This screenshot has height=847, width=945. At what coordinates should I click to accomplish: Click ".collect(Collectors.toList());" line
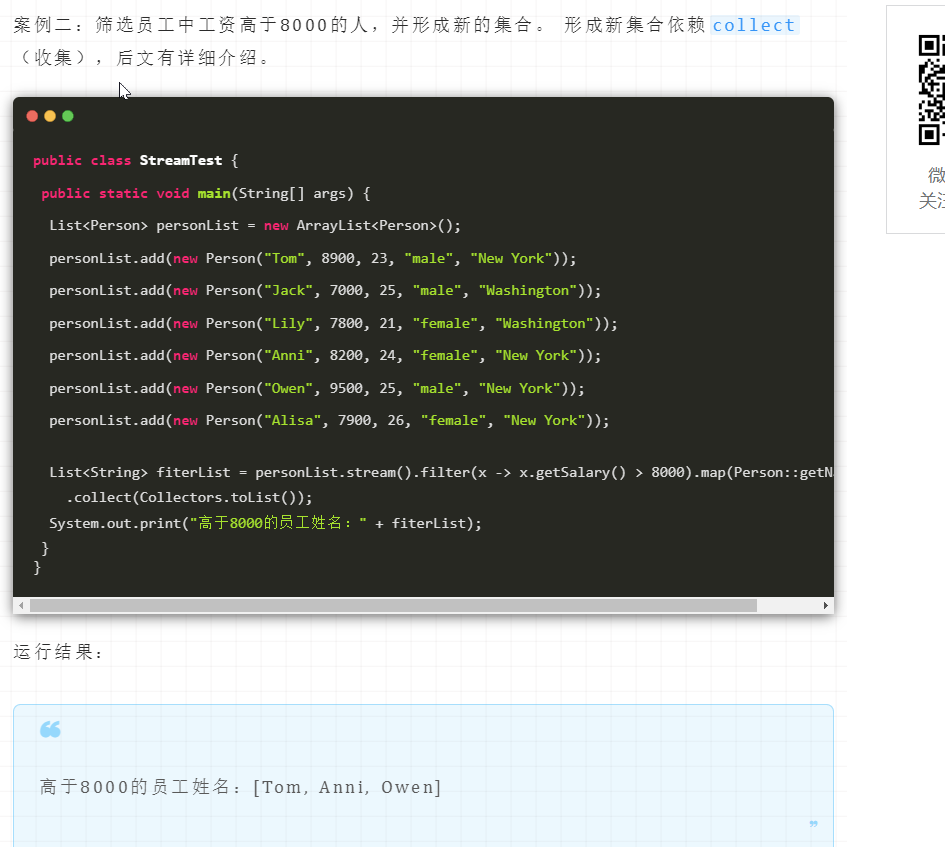pyautogui.click(x=189, y=498)
